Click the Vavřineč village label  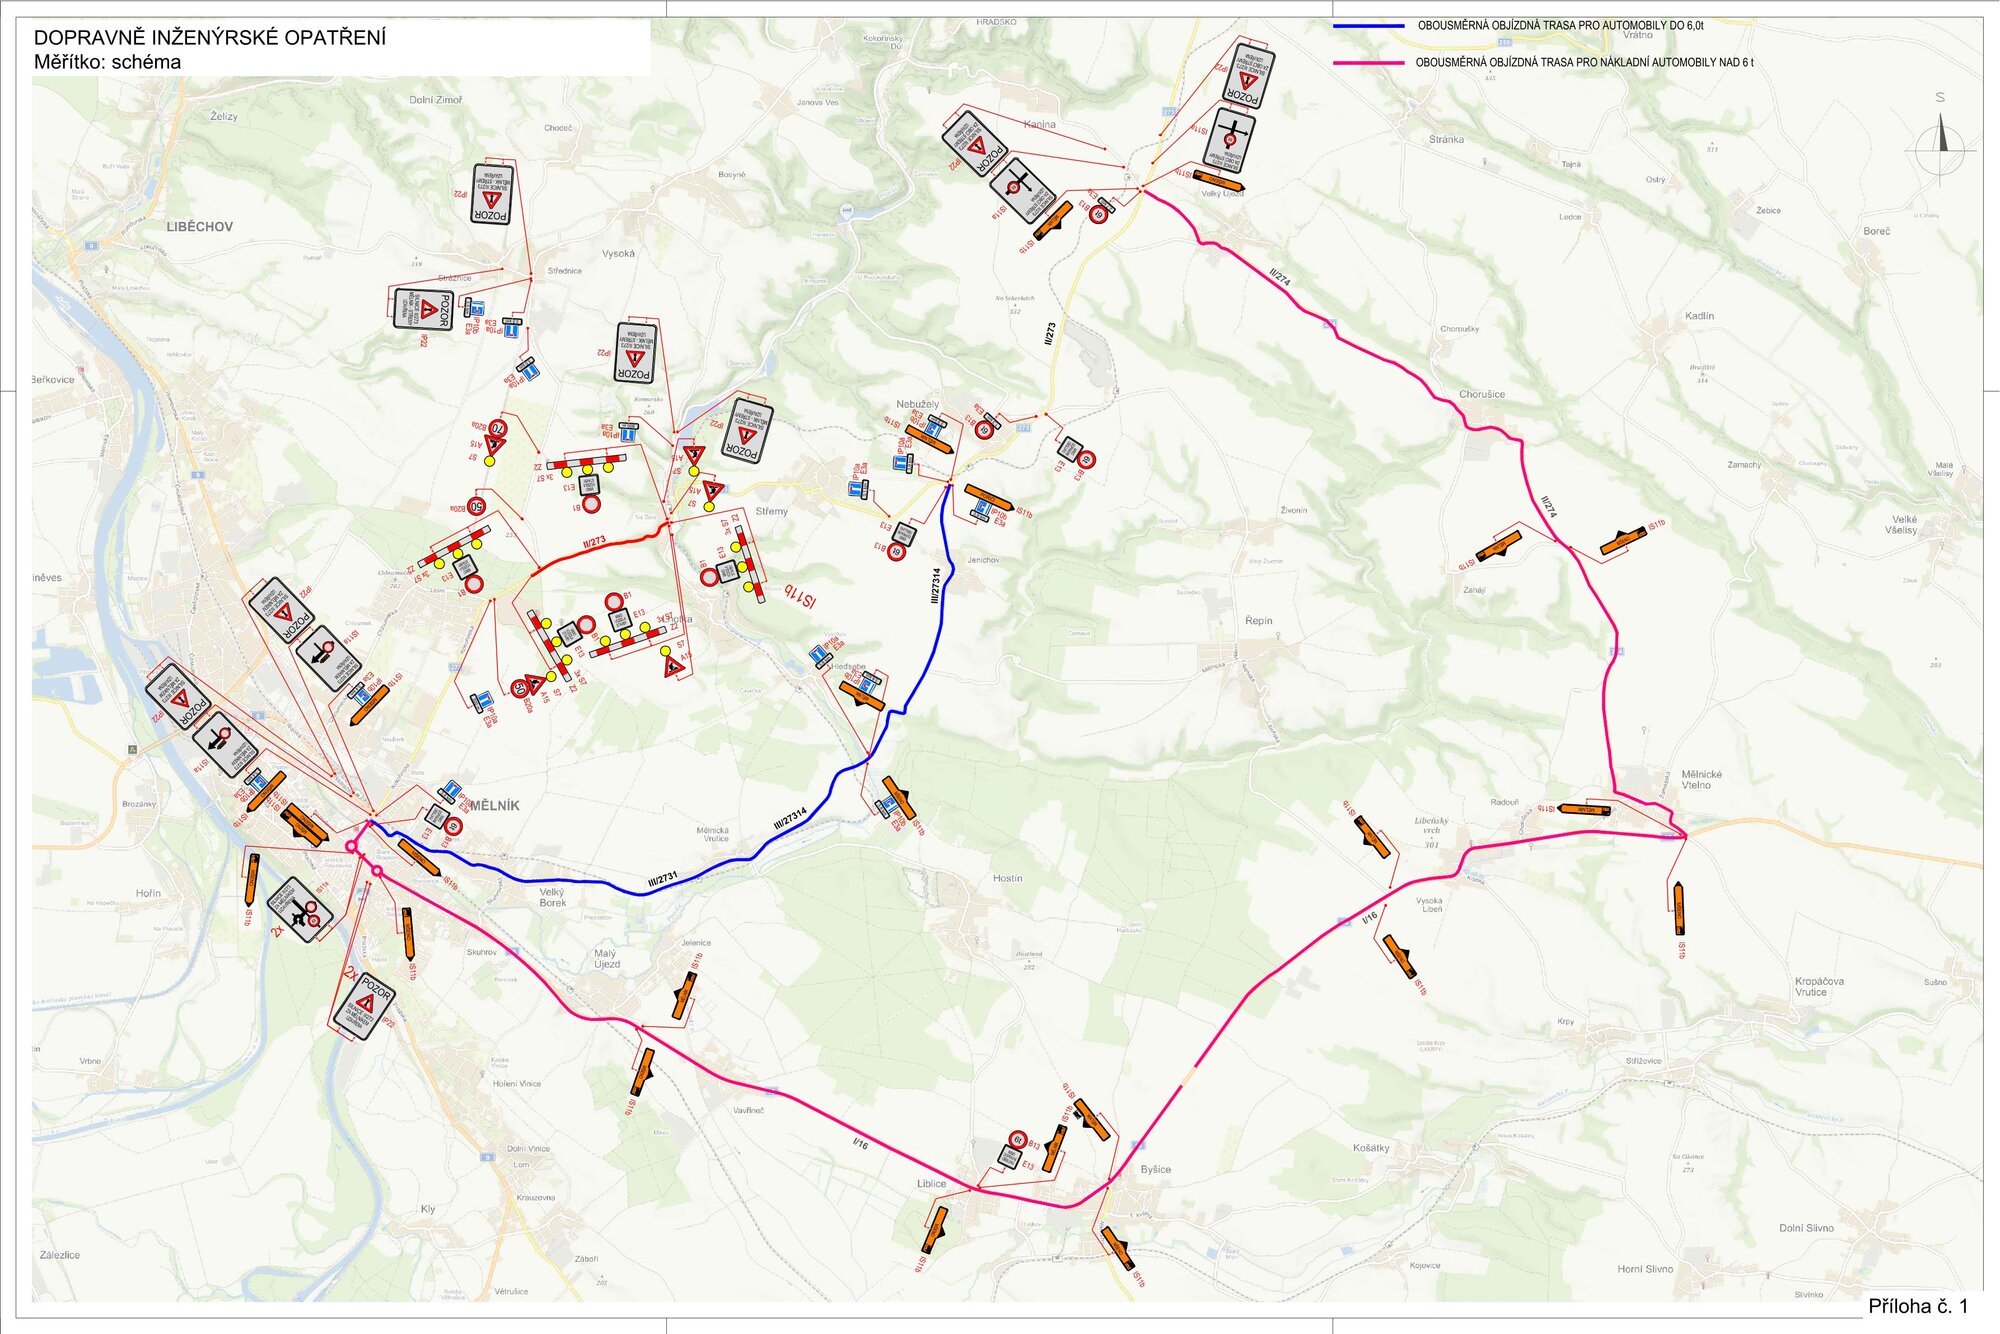tap(748, 1110)
